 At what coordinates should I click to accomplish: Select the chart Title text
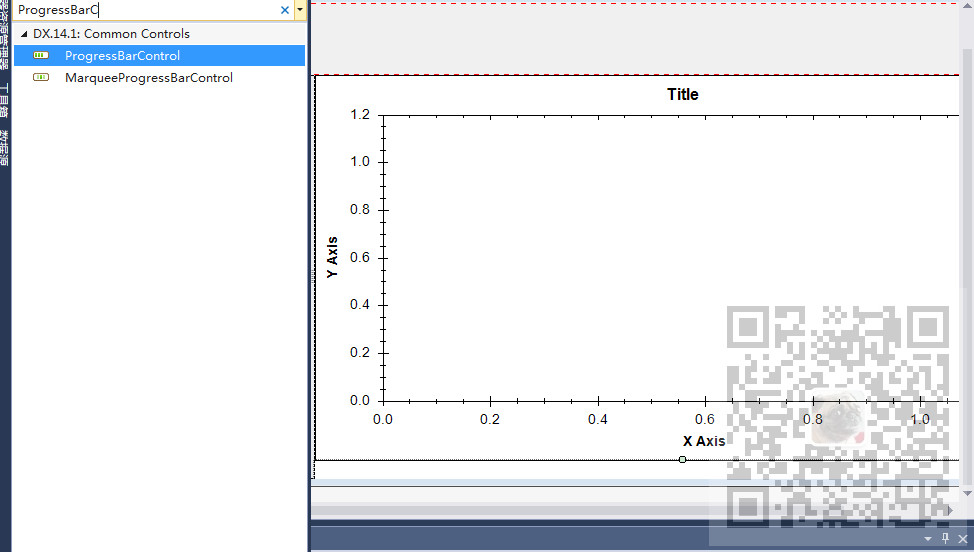coord(683,94)
